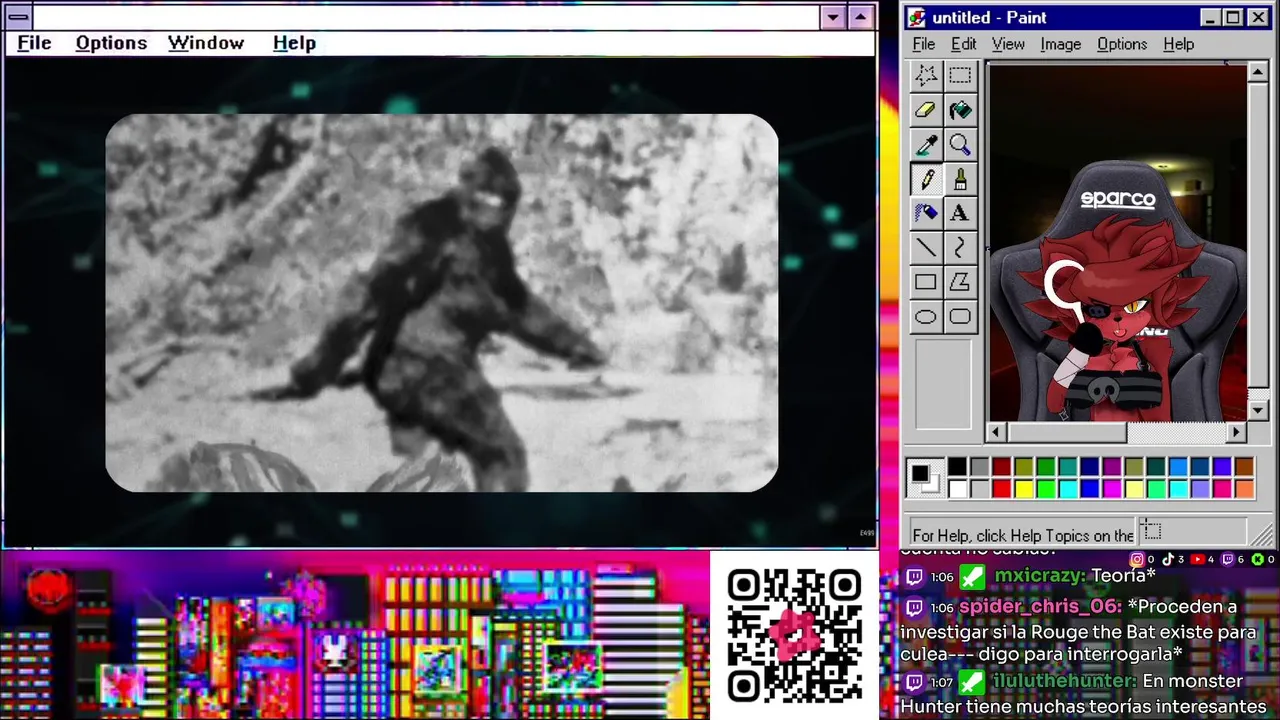Click the 'For Help, click Help Topics' status text
This screenshot has height=720, width=1280.
coord(1023,535)
